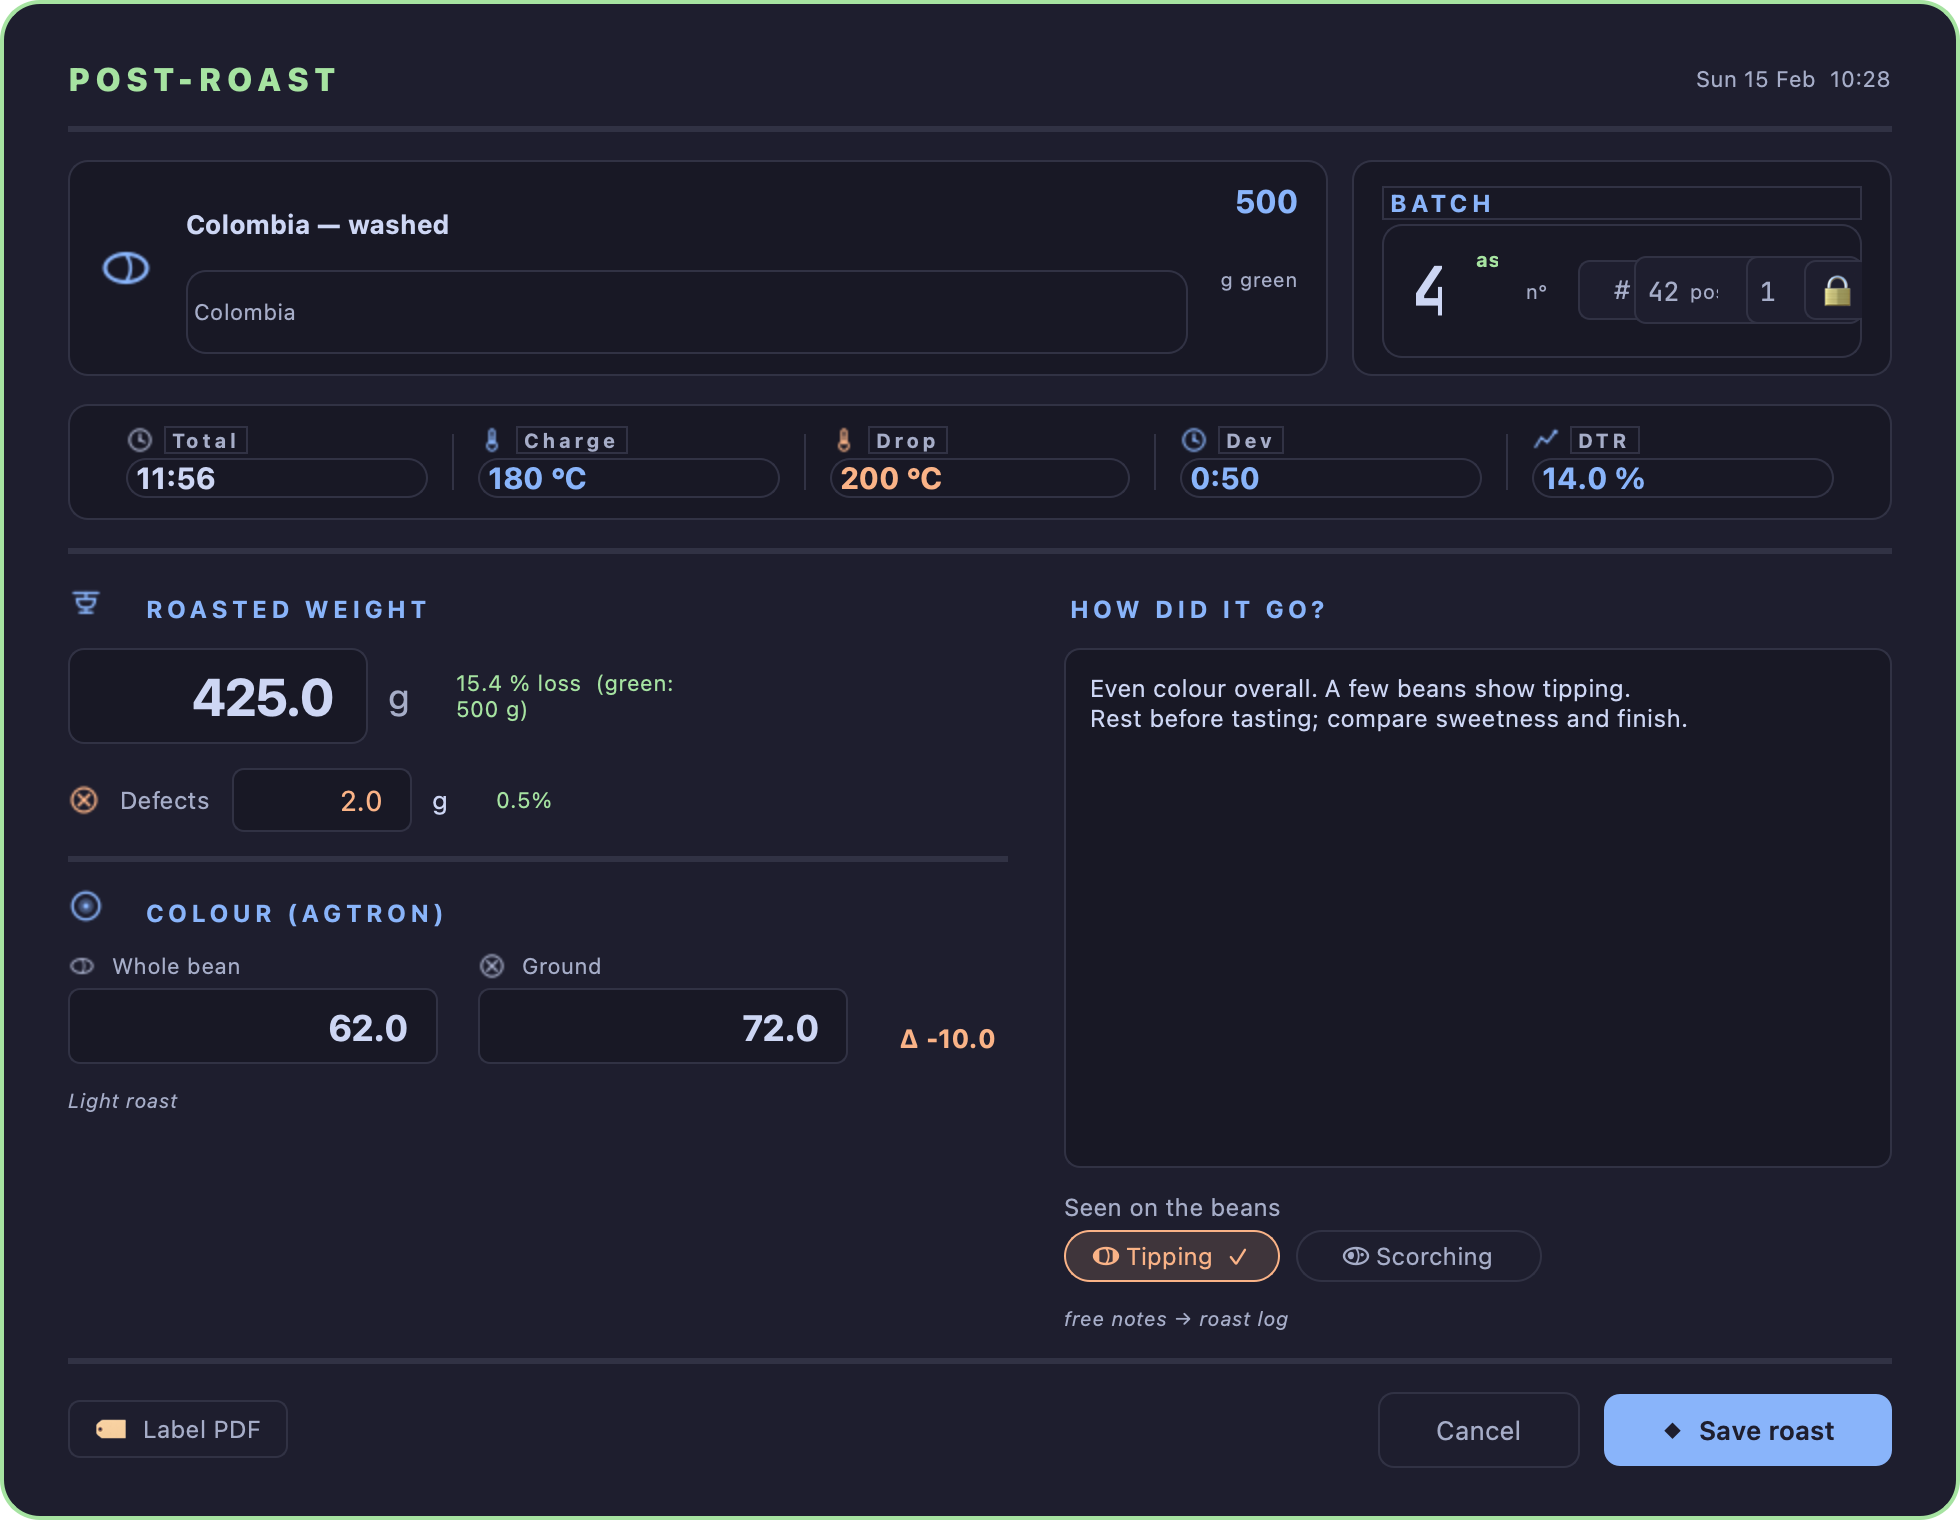This screenshot has width=1960, height=1520.
Task: Click the target icon beside Colour (Agtron)
Action: [x=86, y=906]
